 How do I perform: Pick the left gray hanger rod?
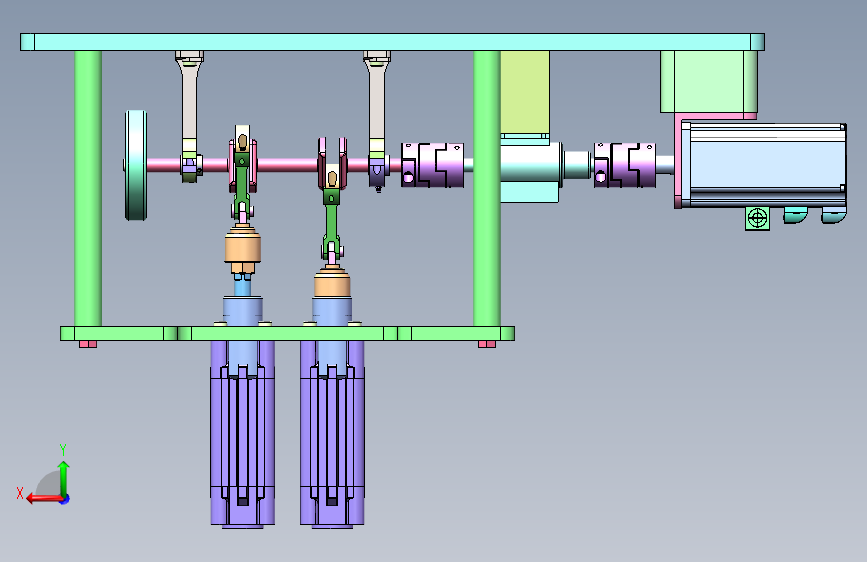pos(189,100)
